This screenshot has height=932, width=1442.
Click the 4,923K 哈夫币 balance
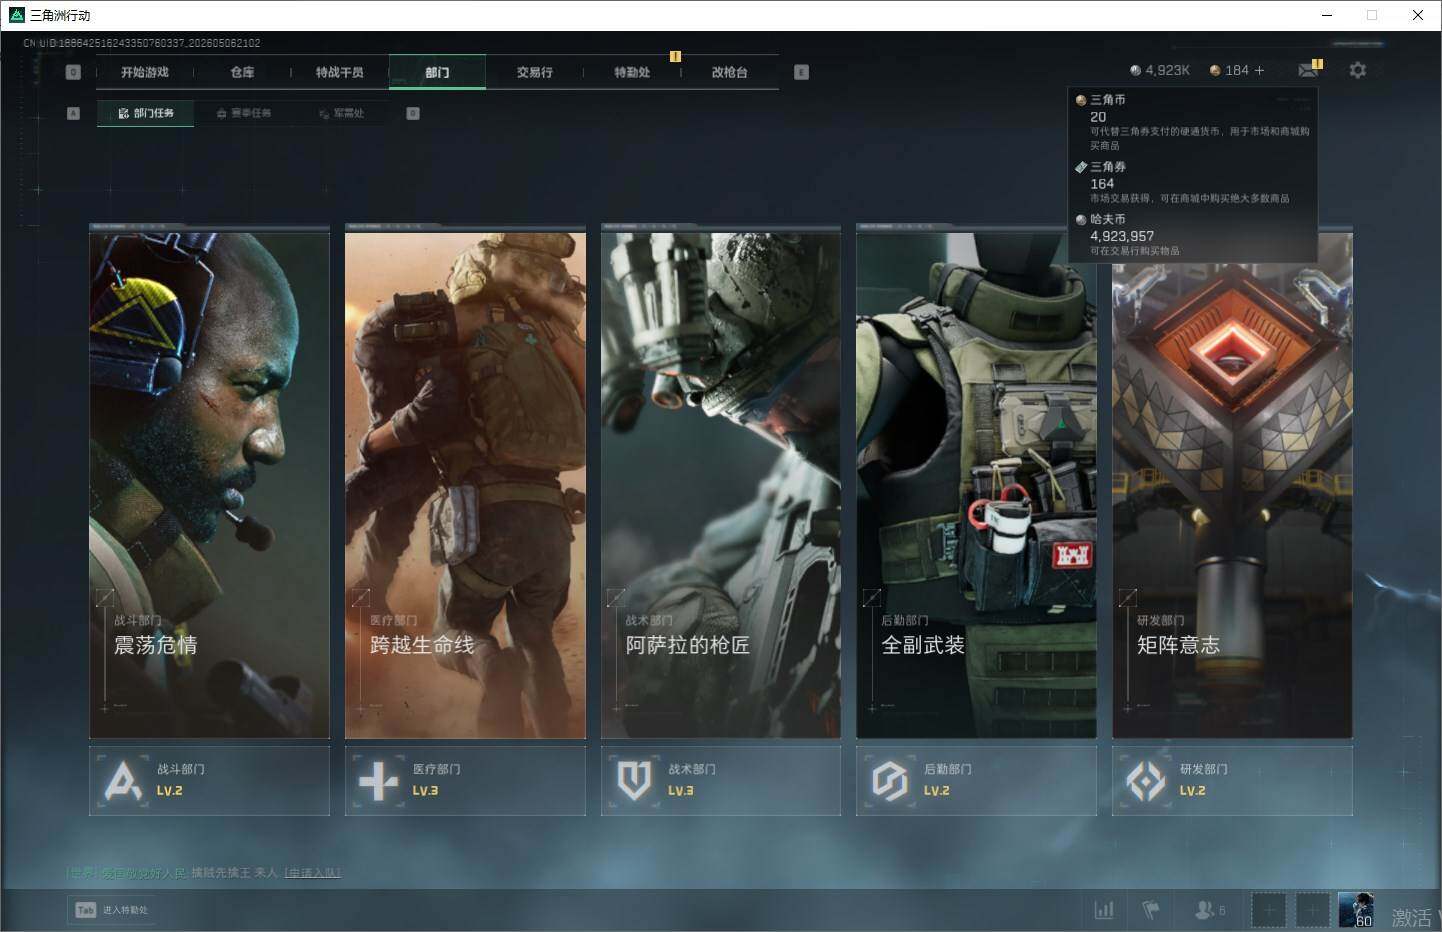click(x=1160, y=70)
